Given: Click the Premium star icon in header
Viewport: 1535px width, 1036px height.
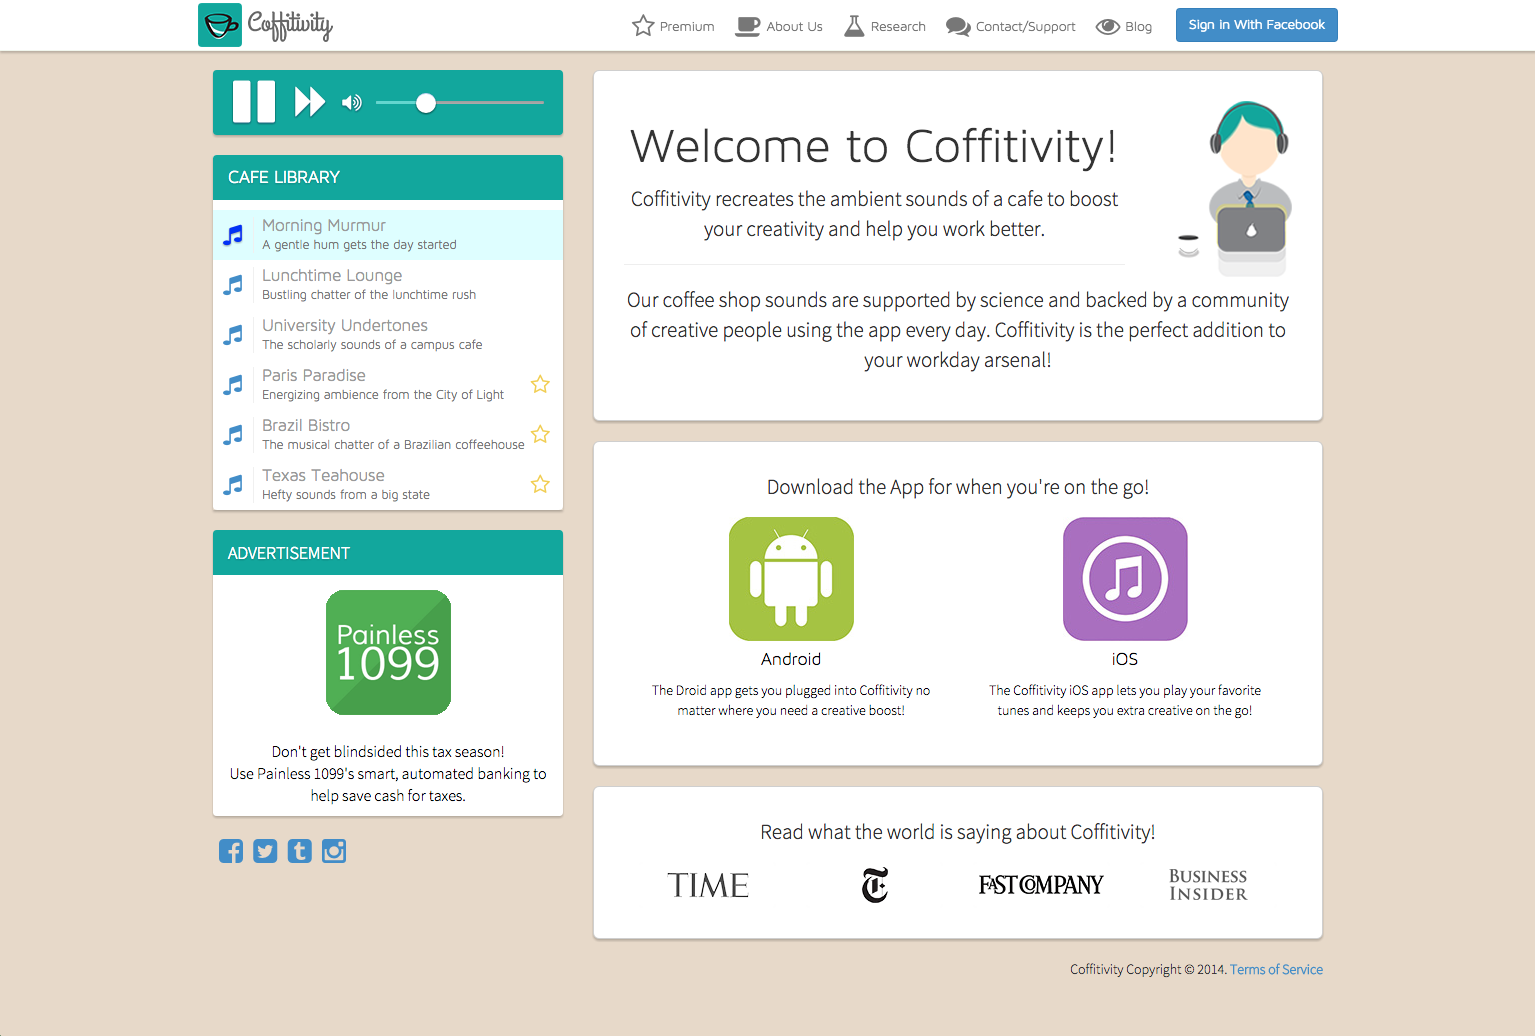Looking at the screenshot, I should (x=643, y=26).
